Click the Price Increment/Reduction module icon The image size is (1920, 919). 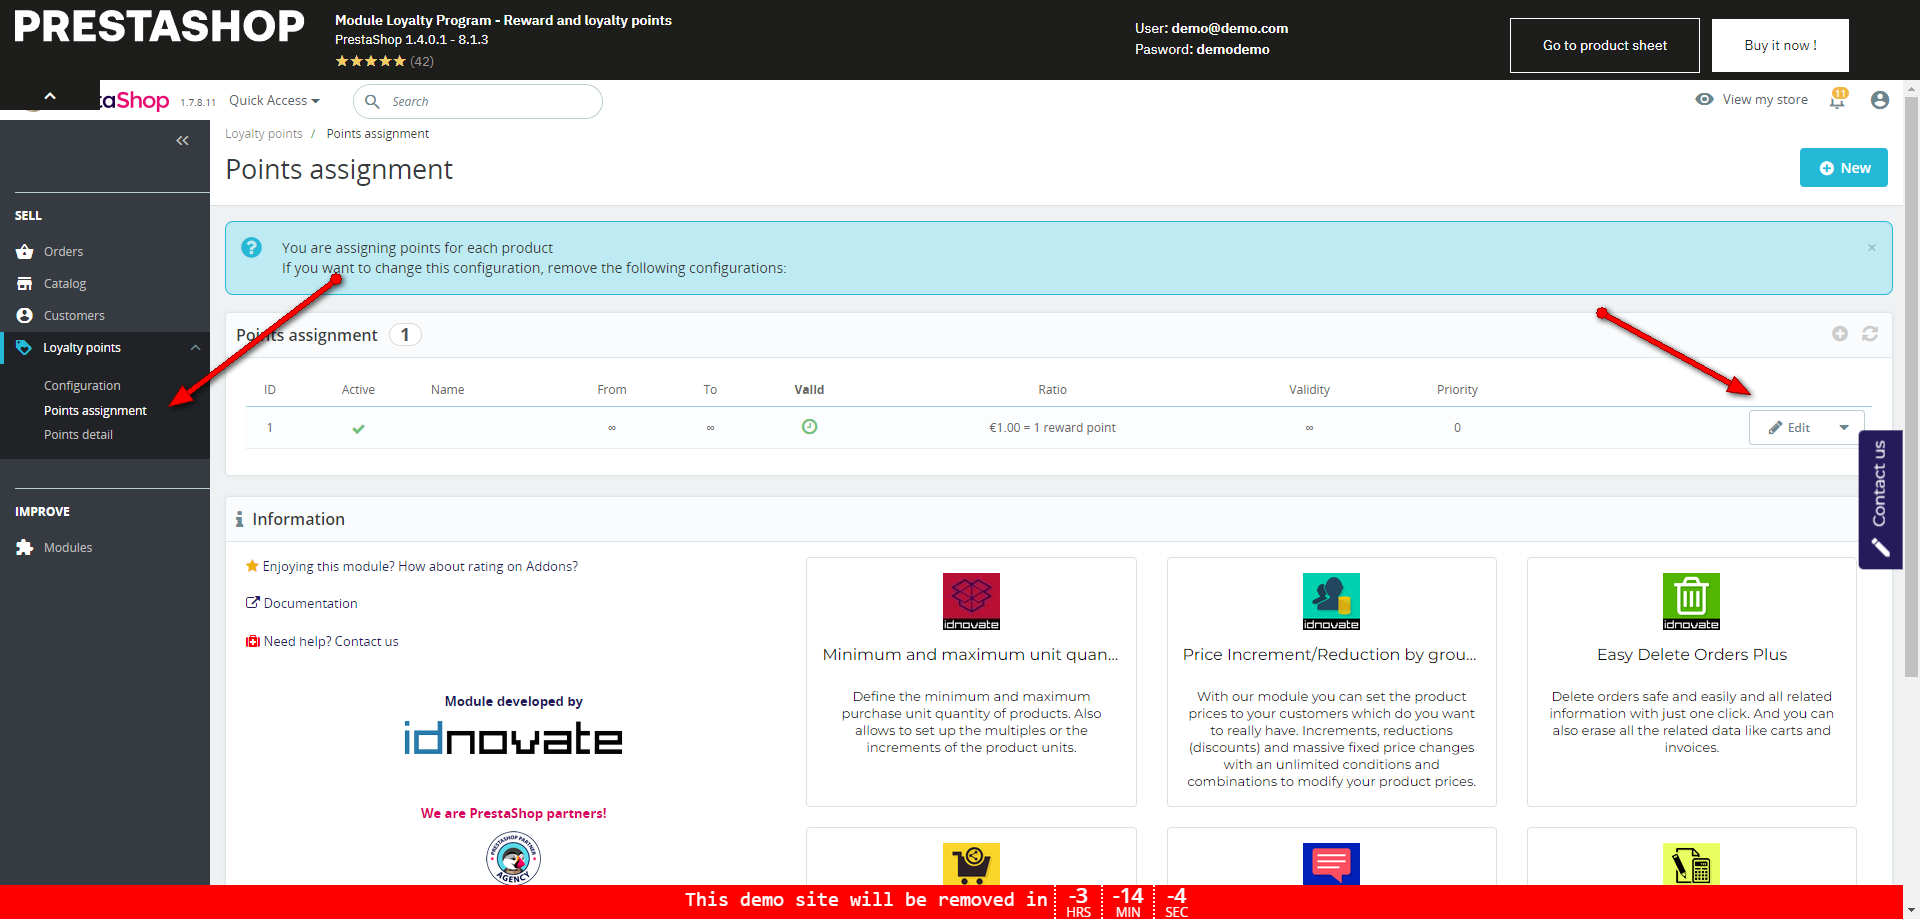pyautogui.click(x=1331, y=601)
